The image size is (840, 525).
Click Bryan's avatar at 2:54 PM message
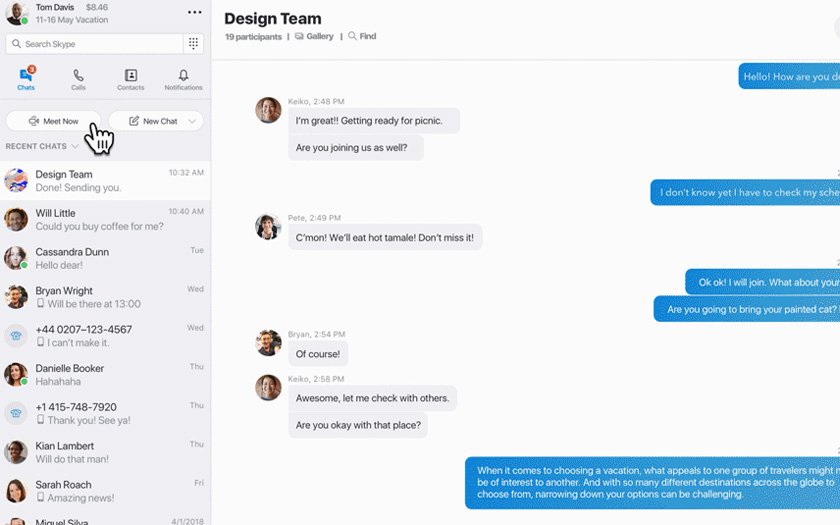point(268,343)
